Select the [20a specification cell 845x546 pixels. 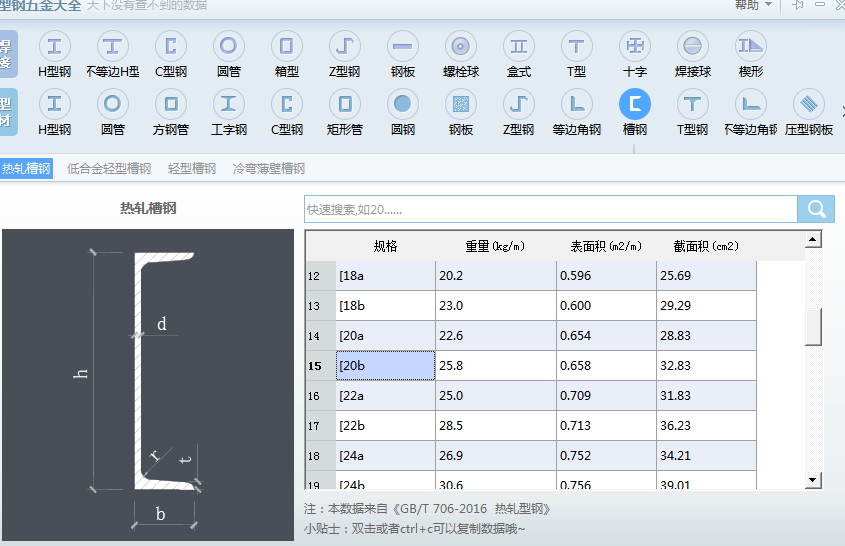point(385,336)
